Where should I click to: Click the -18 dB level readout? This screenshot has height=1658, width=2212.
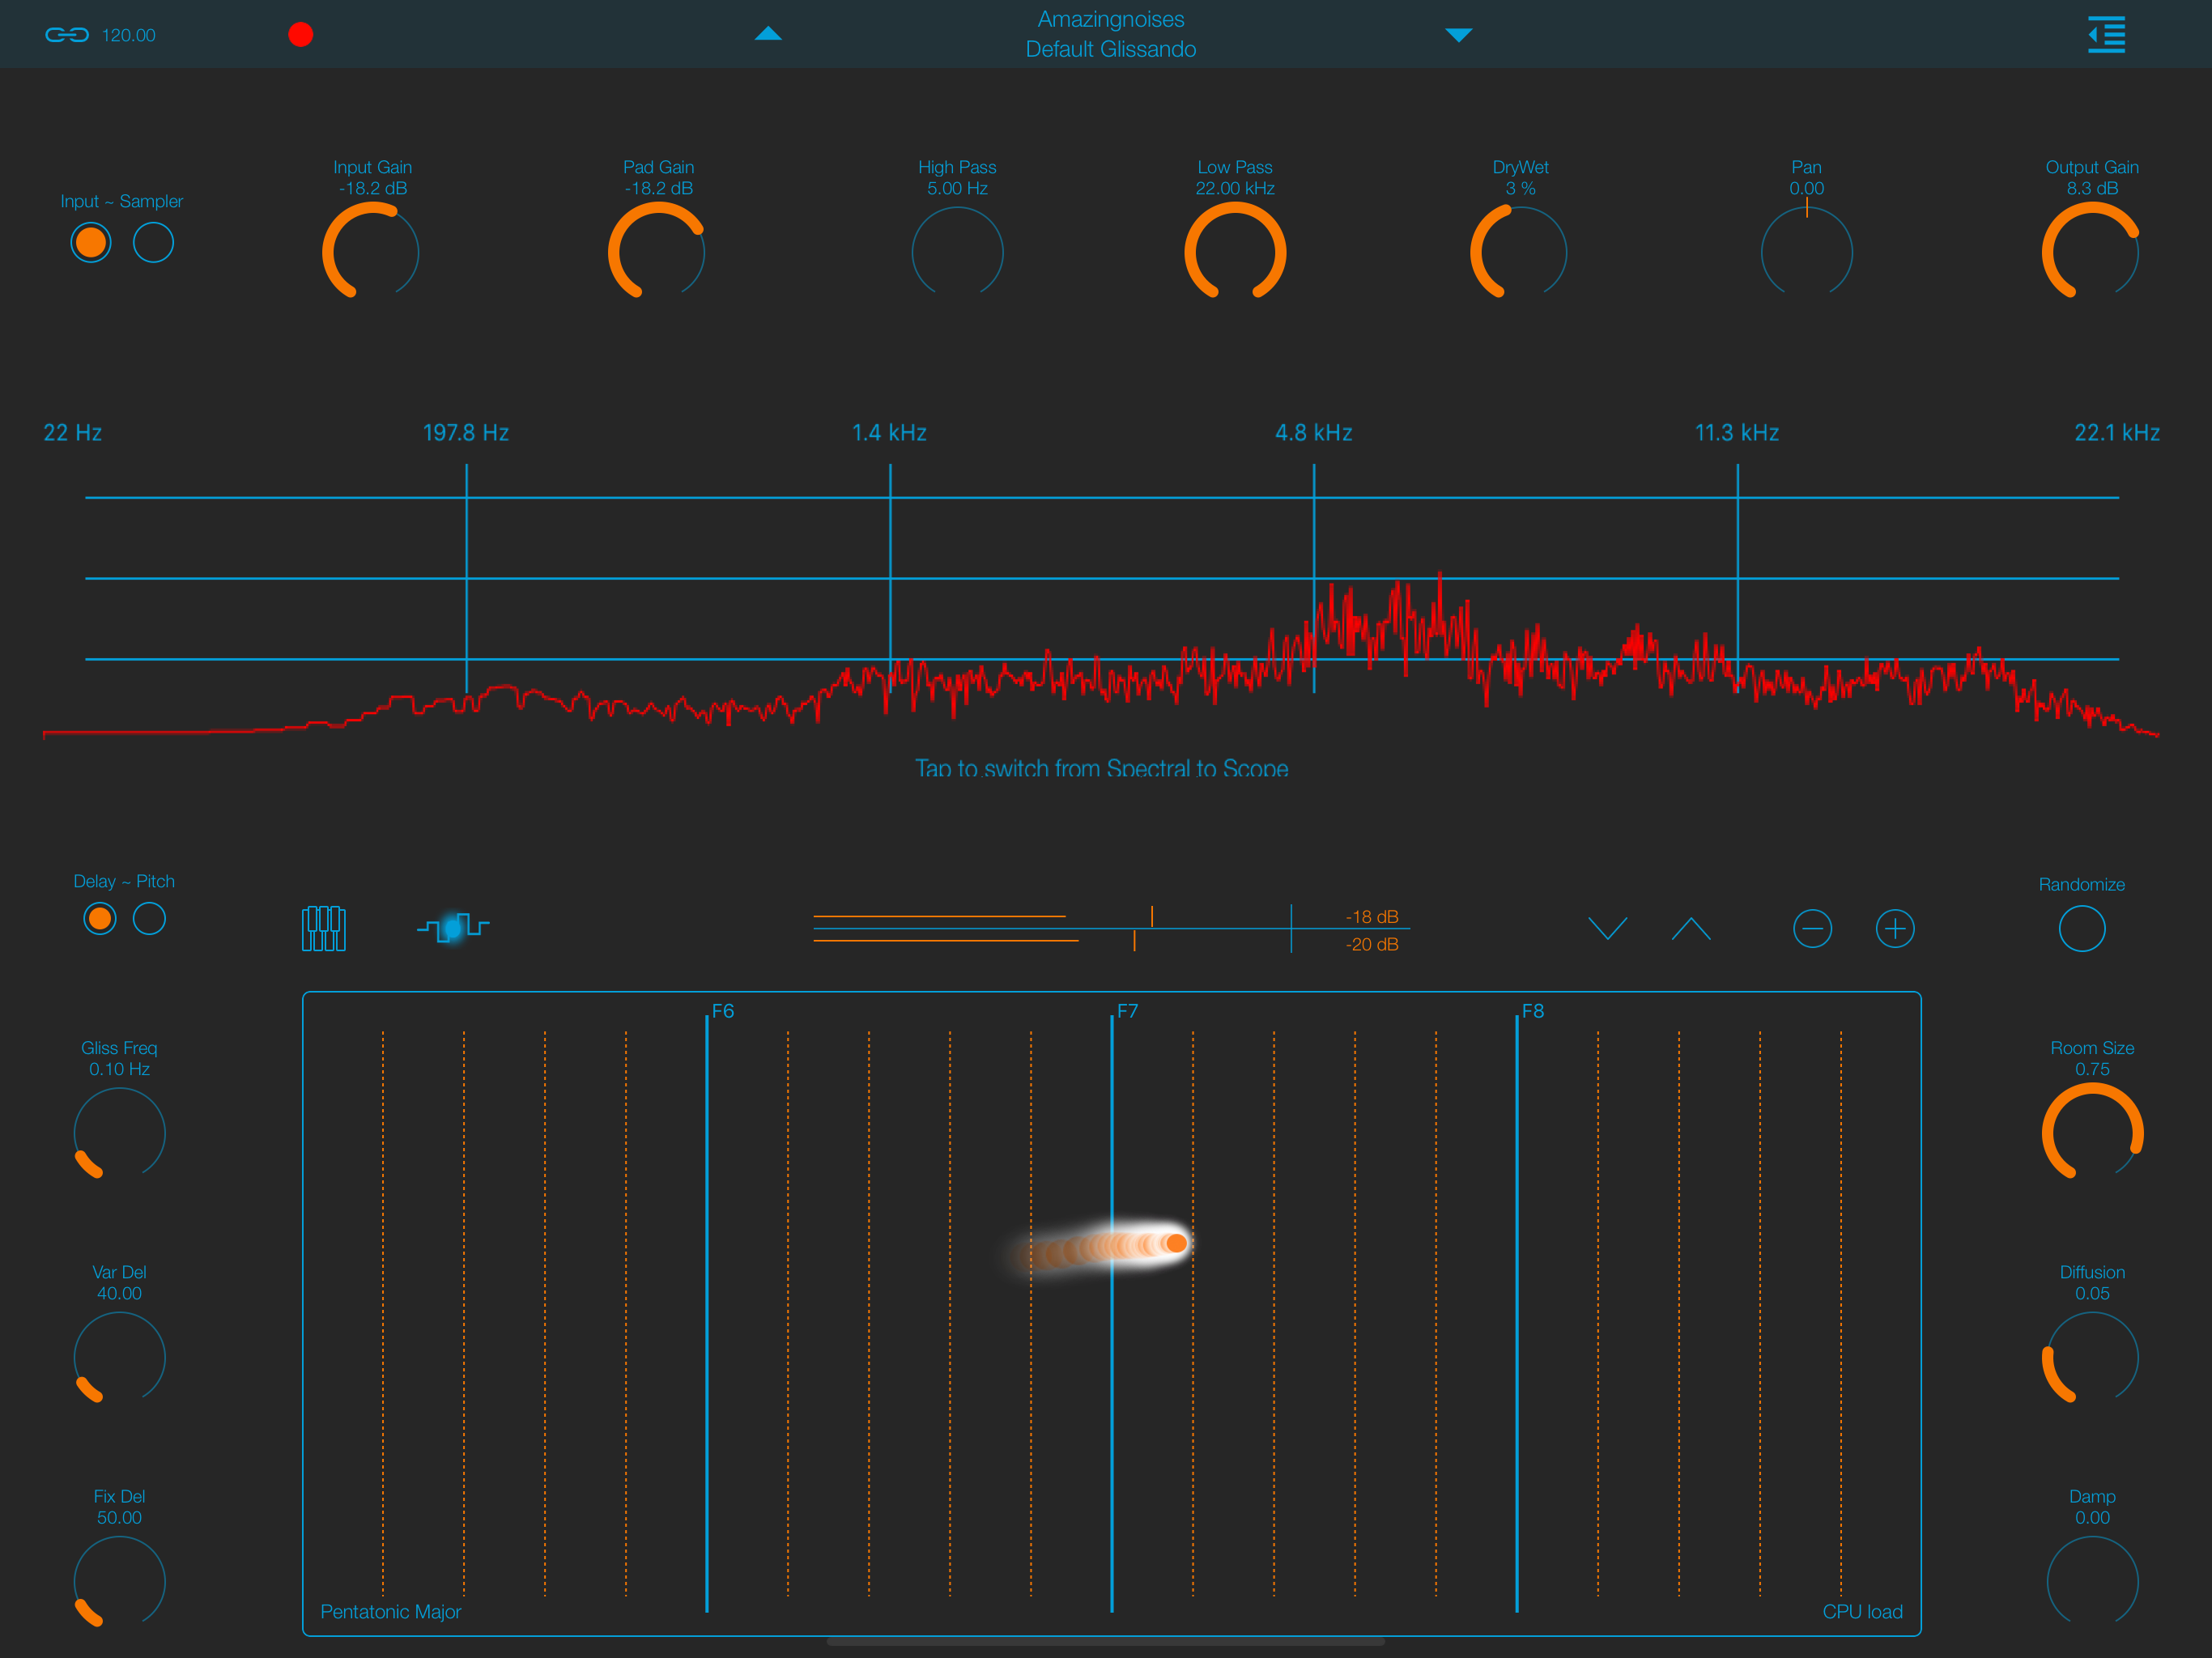(x=1372, y=916)
